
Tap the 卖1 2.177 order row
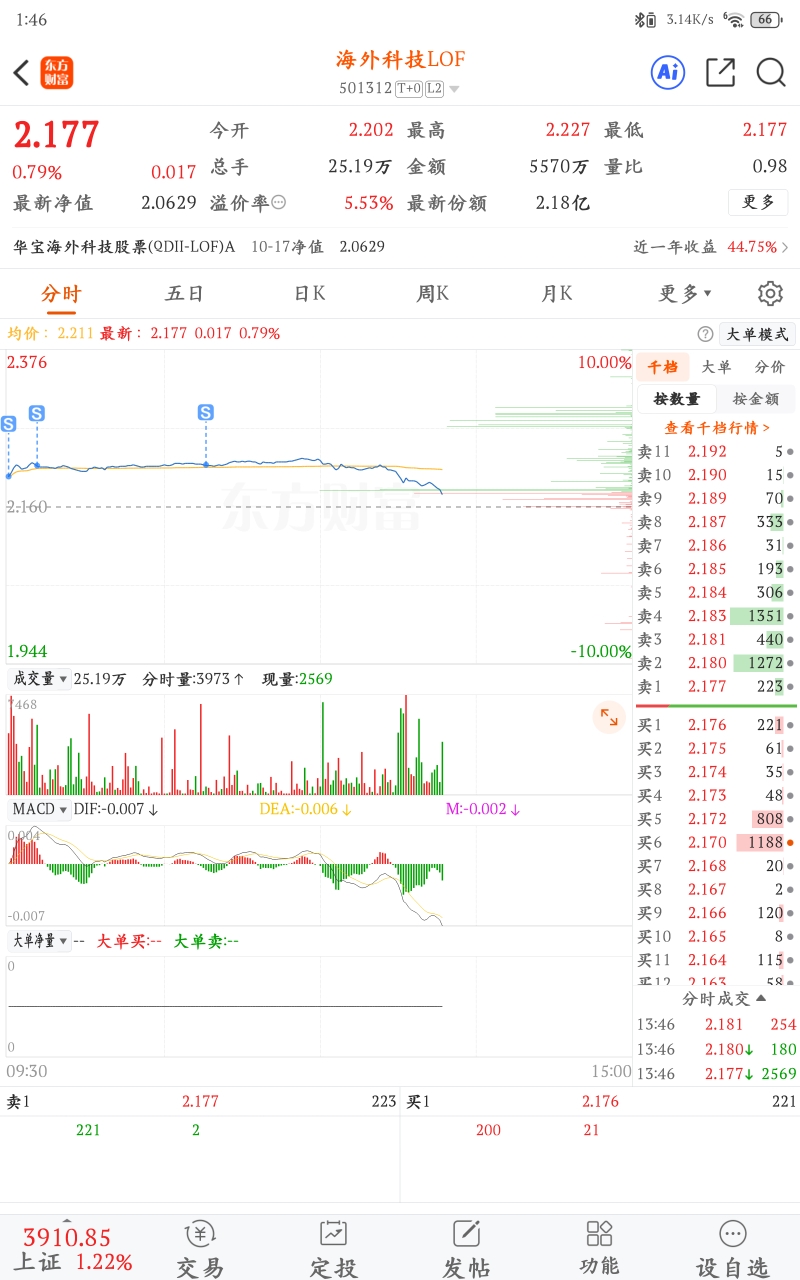tap(716, 687)
